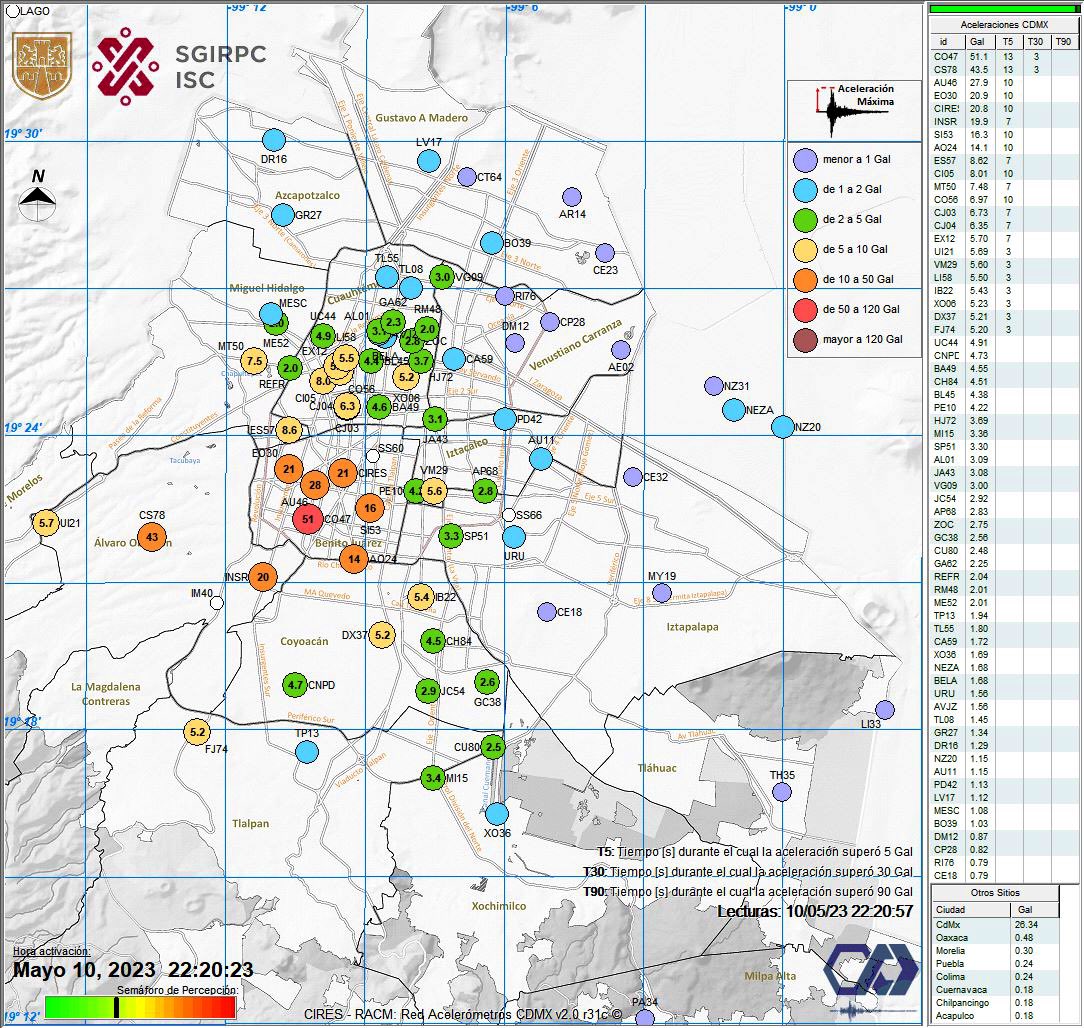Viewport: 1084px width, 1028px height.
Task: Select the AU46 row showing 27.9
Action: click(x=1003, y=83)
